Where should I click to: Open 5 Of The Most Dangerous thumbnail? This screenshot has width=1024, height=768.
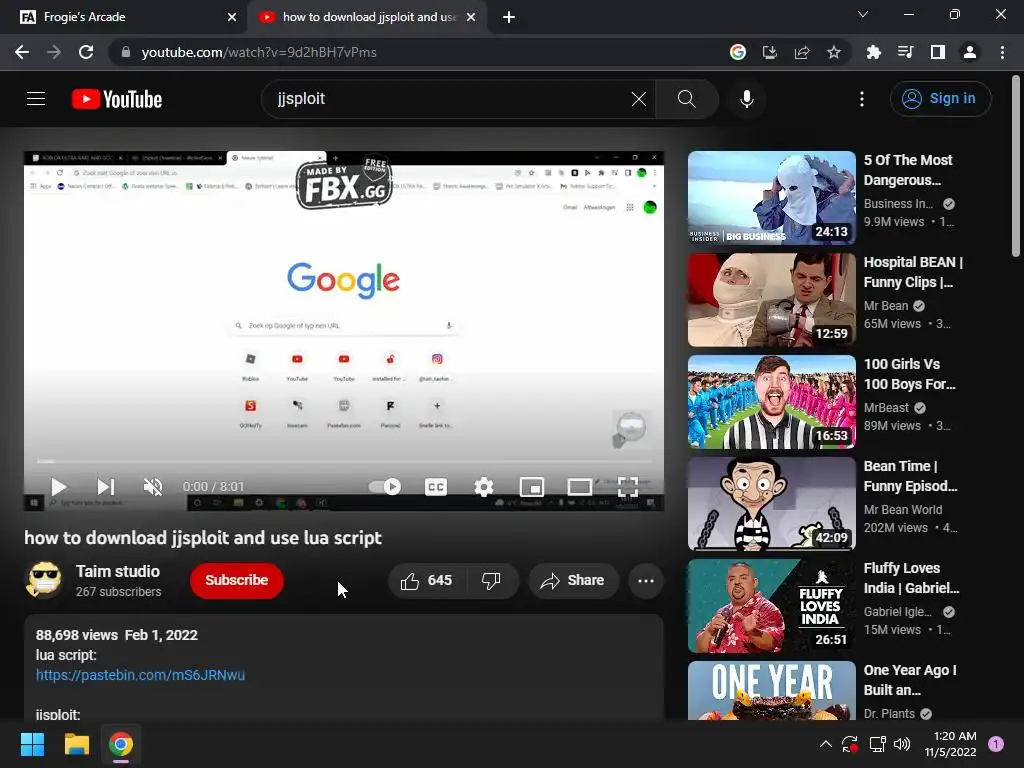[771, 198]
